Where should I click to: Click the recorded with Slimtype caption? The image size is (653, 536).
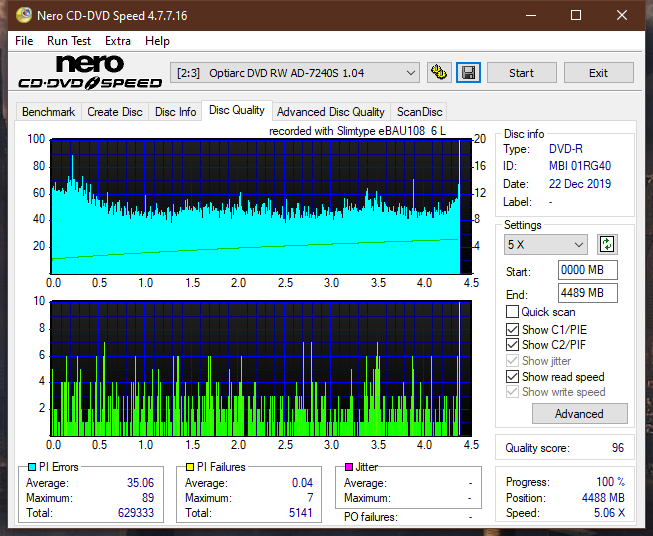point(357,131)
